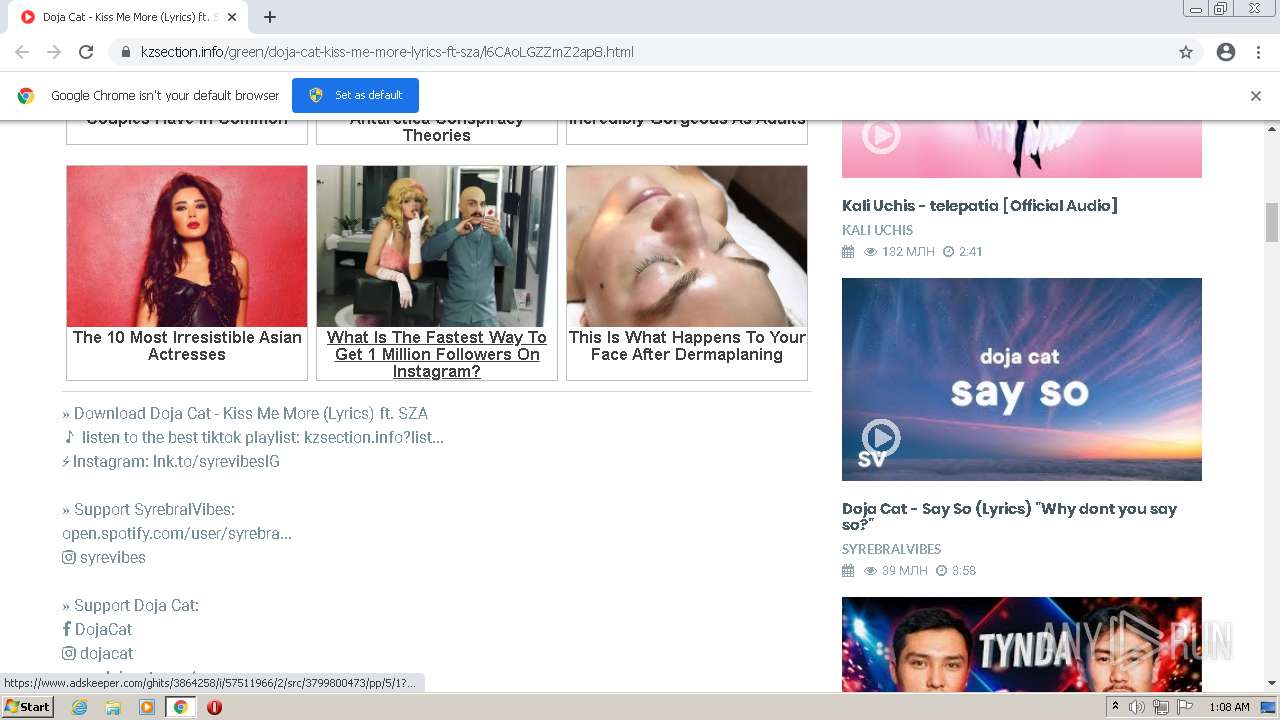This screenshot has height=720, width=1280.
Task: Click the address bar URL
Action: 387,52
